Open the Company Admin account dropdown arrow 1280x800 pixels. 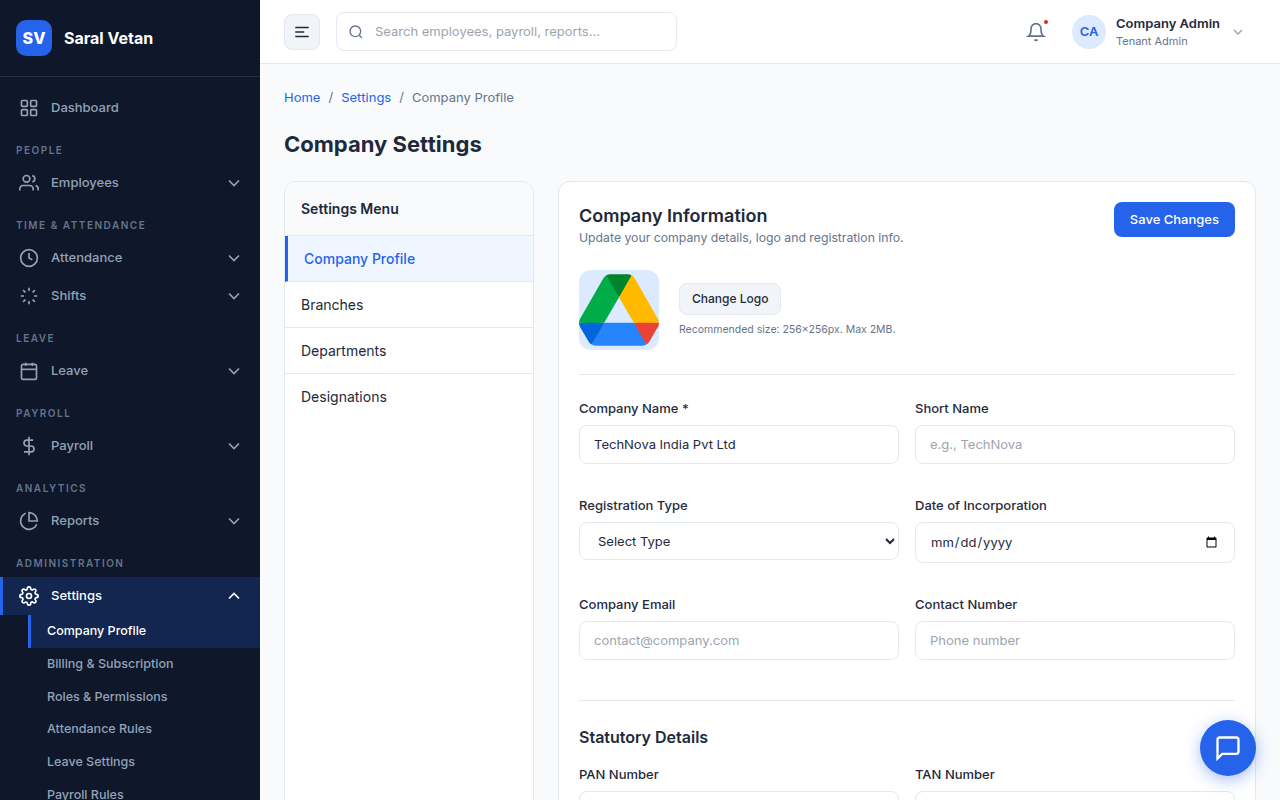(1238, 32)
